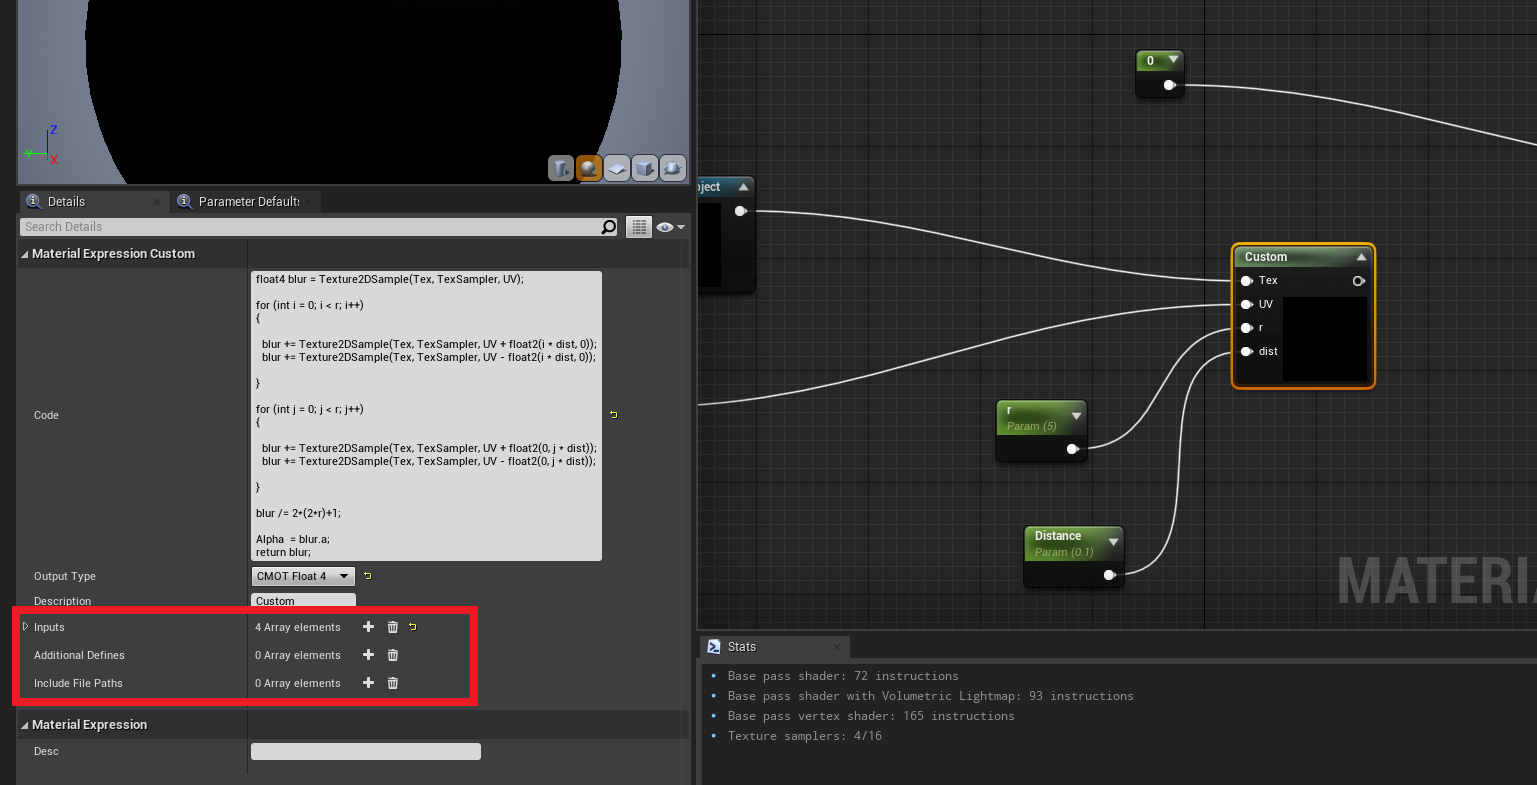The image size is (1537, 785).
Task: Collapse the Material Expression Custom section
Action: tap(24, 254)
